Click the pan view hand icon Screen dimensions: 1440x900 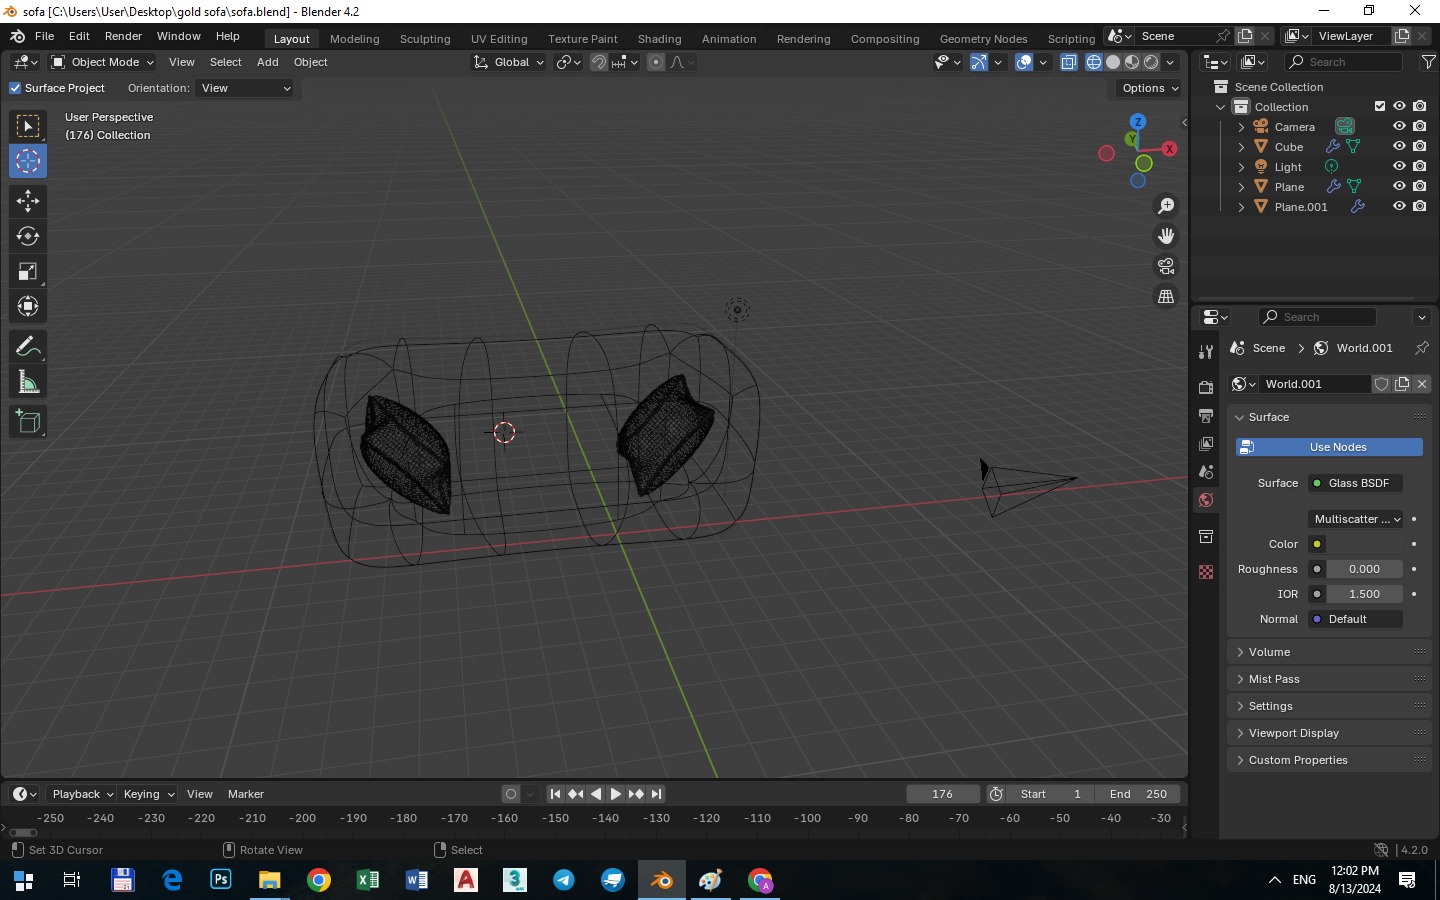tap(1166, 236)
